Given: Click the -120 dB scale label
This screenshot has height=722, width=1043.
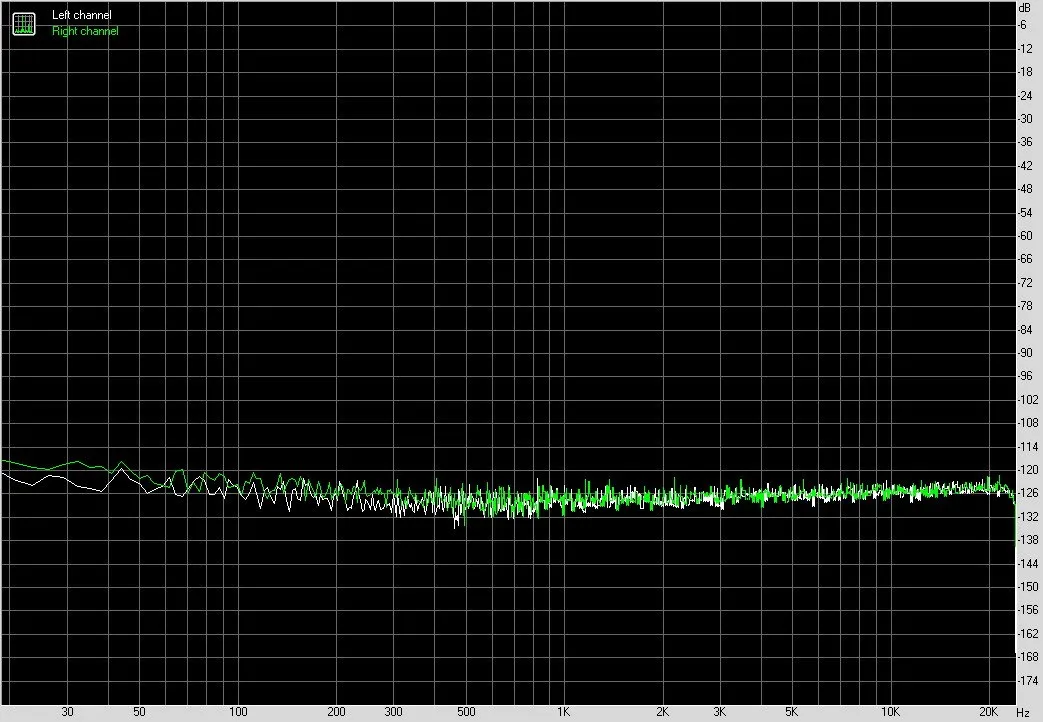Looking at the screenshot, I should 1028,470.
